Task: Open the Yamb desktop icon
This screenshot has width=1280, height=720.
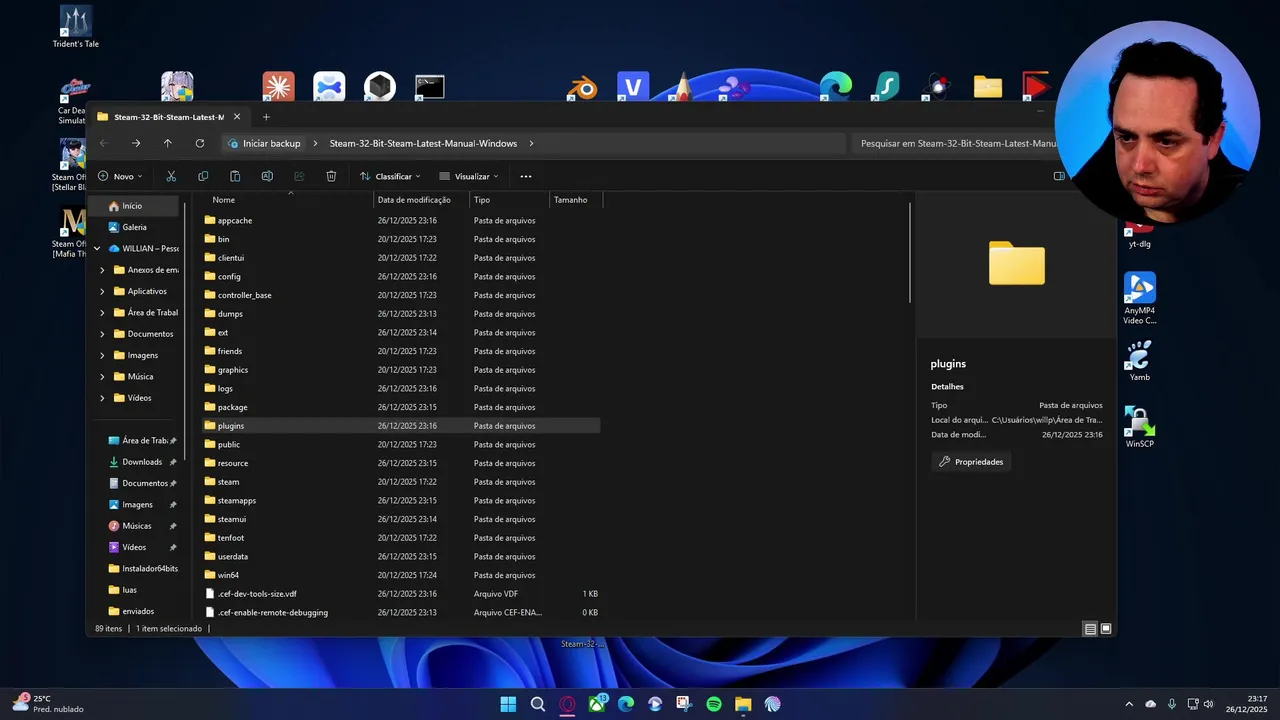Action: [x=1140, y=361]
